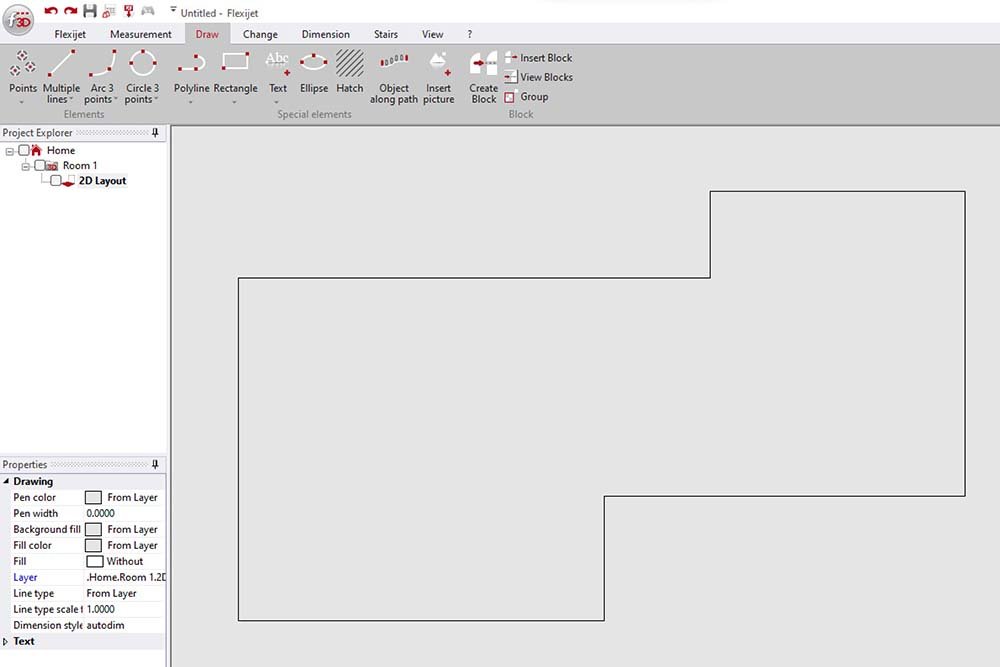
Task: Open the Stairs ribbon tab
Action: coord(386,33)
